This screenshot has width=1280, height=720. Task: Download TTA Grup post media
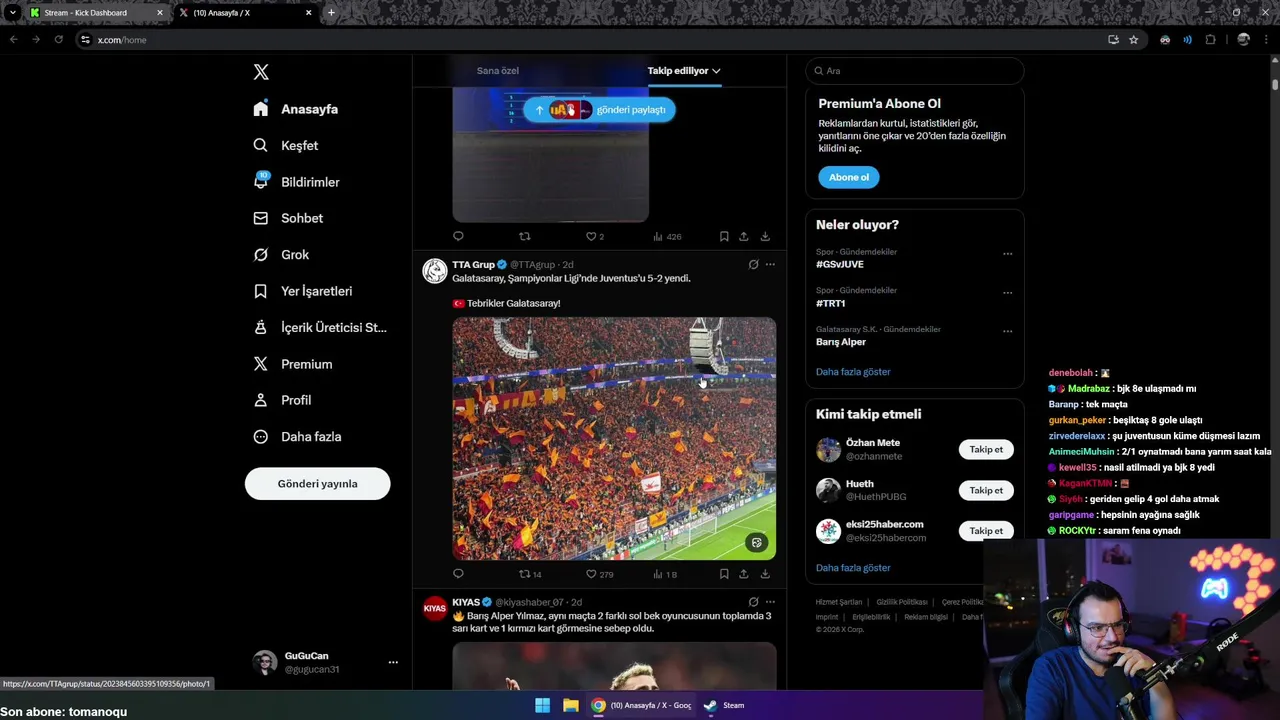click(x=765, y=574)
